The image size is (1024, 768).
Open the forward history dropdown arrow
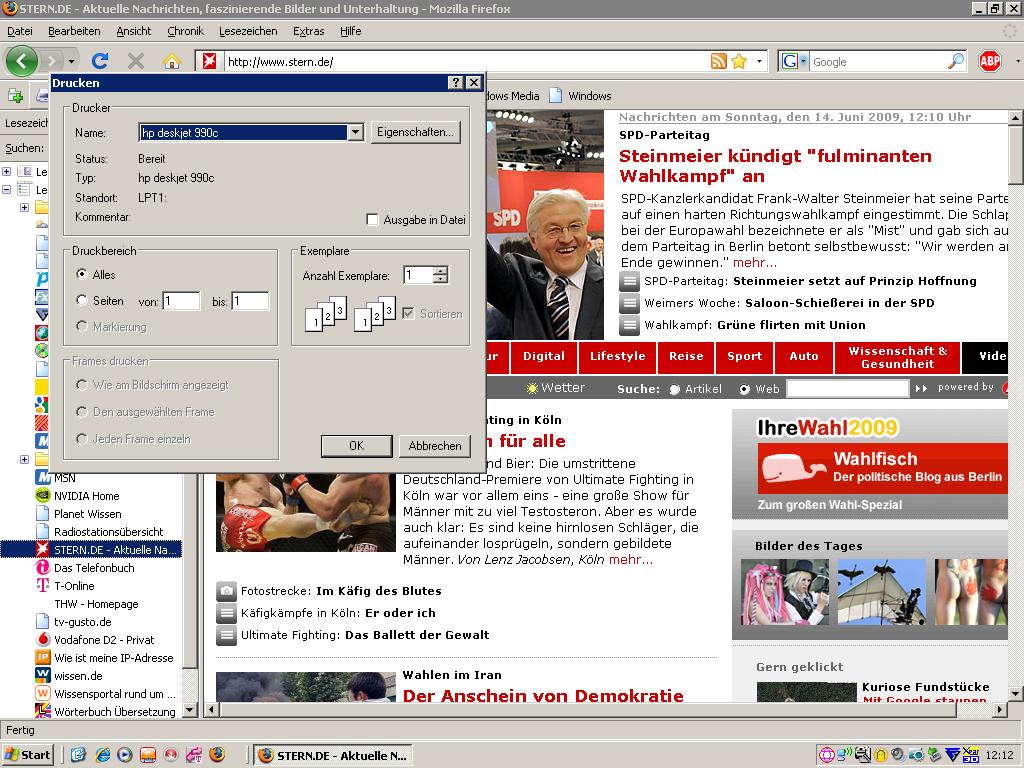[x=71, y=61]
